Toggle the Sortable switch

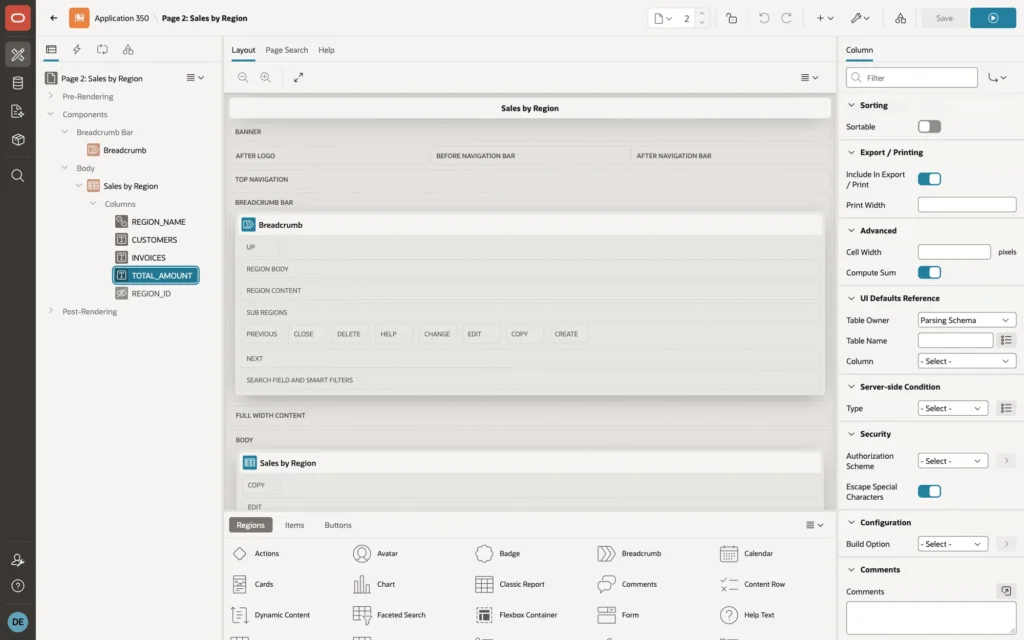click(929, 127)
